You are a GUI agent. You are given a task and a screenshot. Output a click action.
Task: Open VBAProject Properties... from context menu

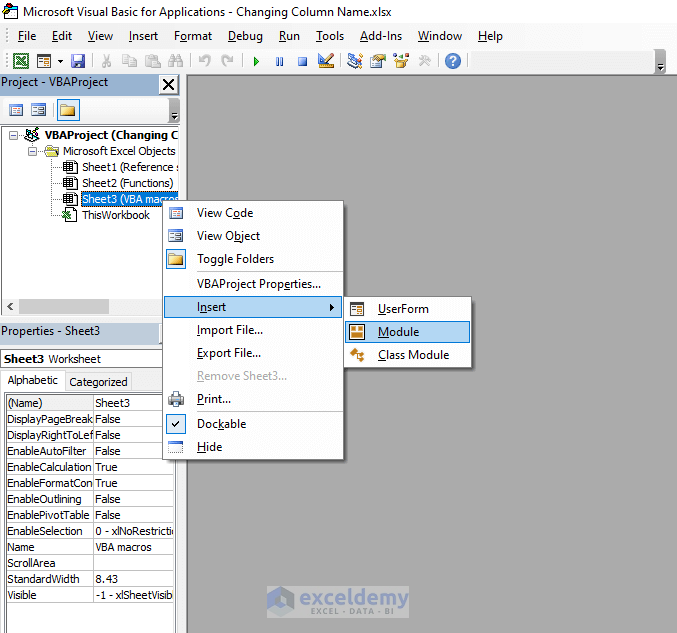click(253, 284)
